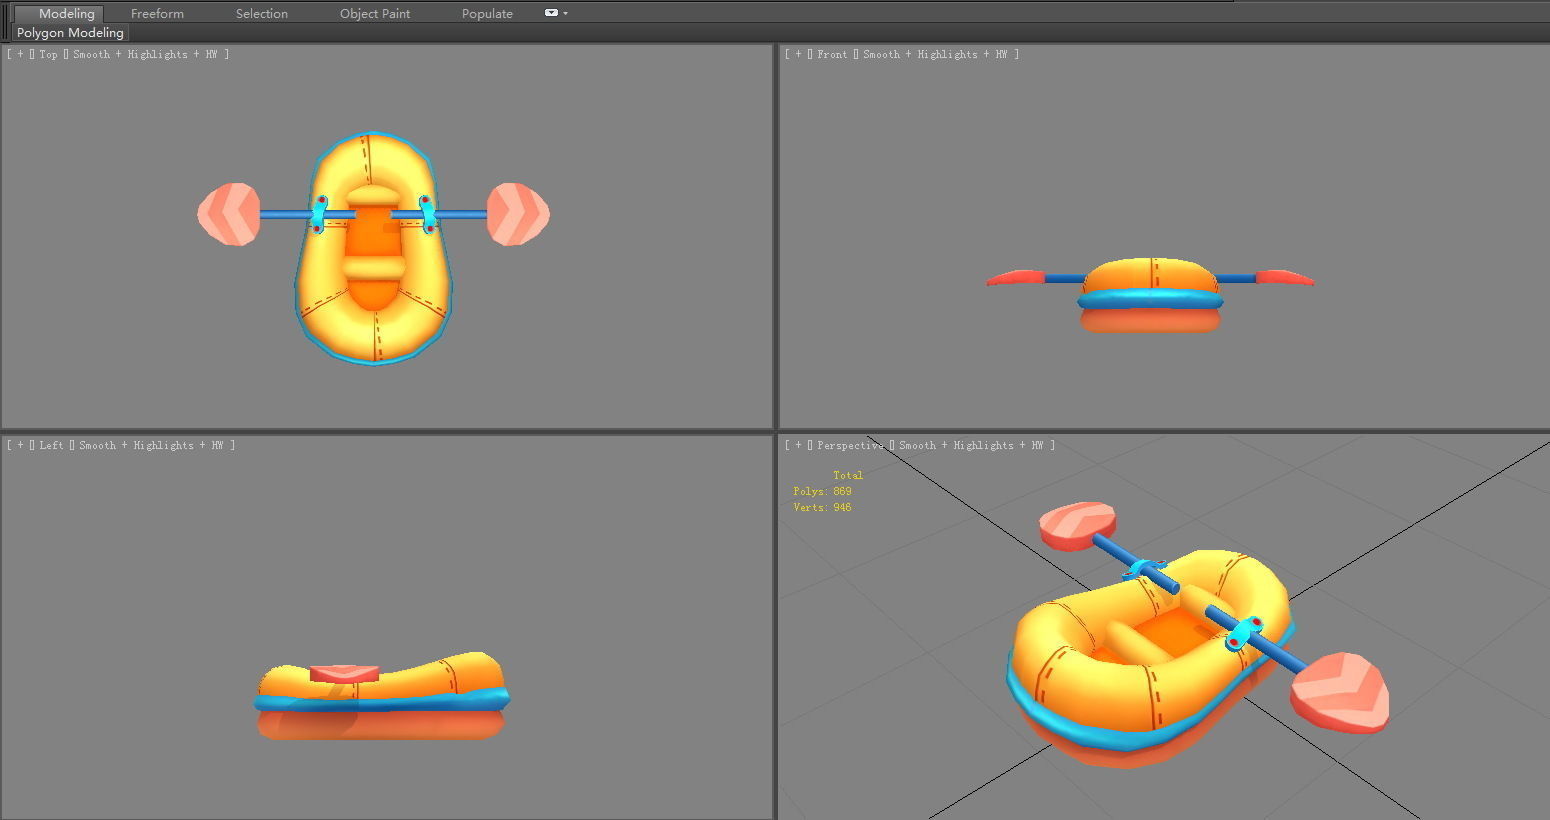1550x820 pixels.
Task: Open the Populate ribbon tab
Action: coord(487,13)
